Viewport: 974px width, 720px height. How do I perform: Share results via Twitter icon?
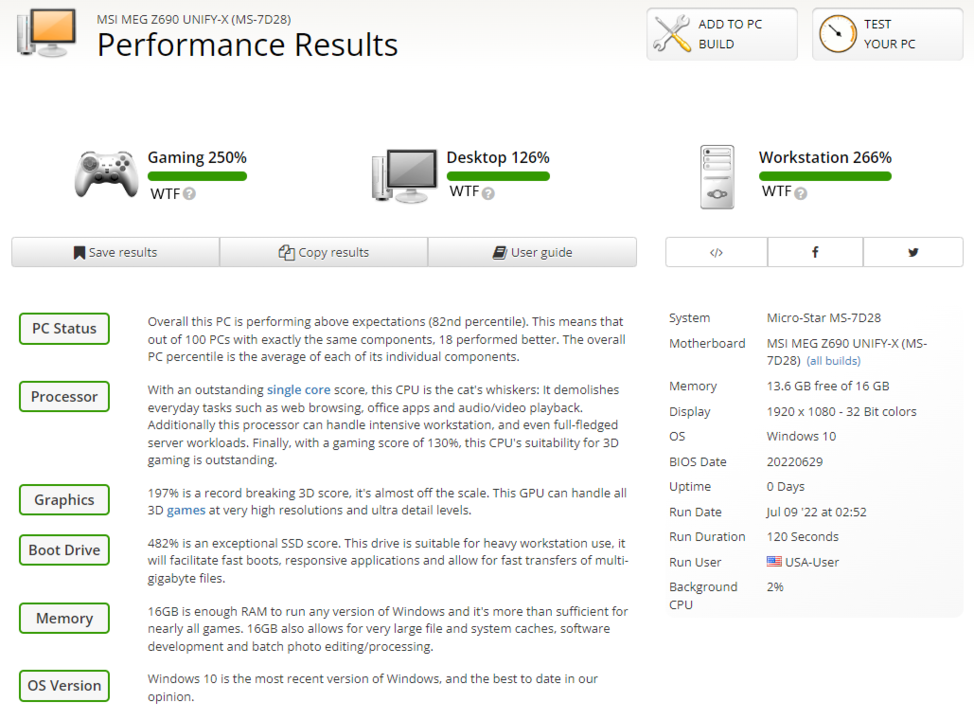[913, 253]
